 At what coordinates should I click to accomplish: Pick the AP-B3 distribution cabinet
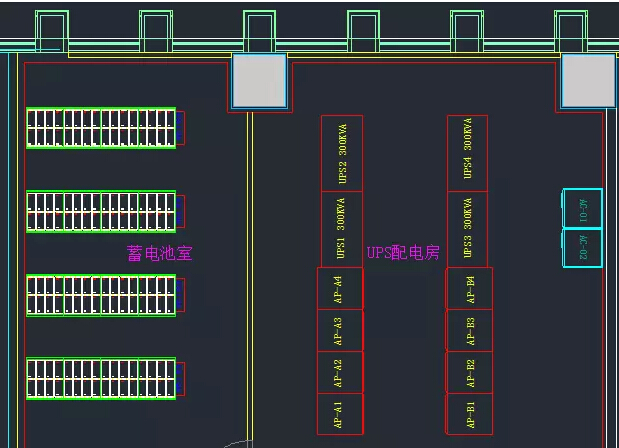469,330
